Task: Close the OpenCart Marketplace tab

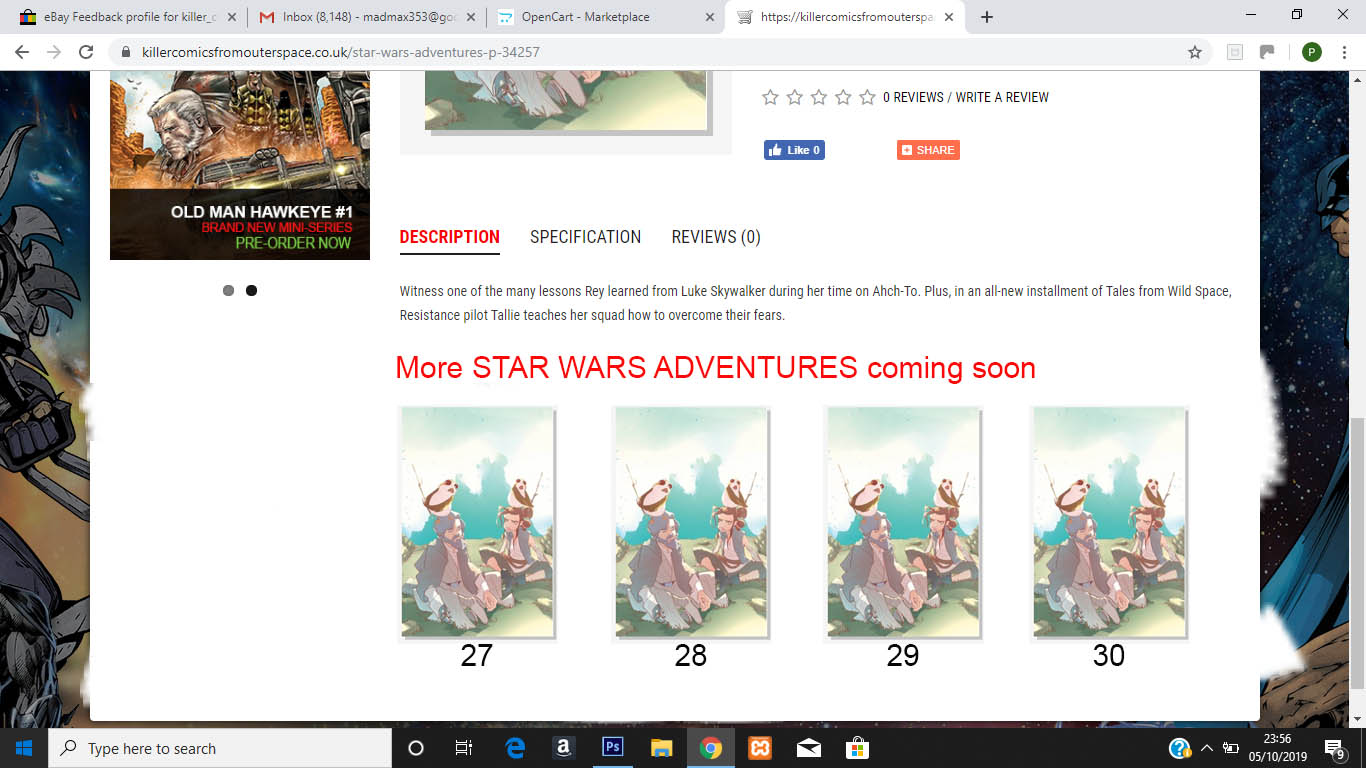Action: pyautogui.click(x=710, y=17)
